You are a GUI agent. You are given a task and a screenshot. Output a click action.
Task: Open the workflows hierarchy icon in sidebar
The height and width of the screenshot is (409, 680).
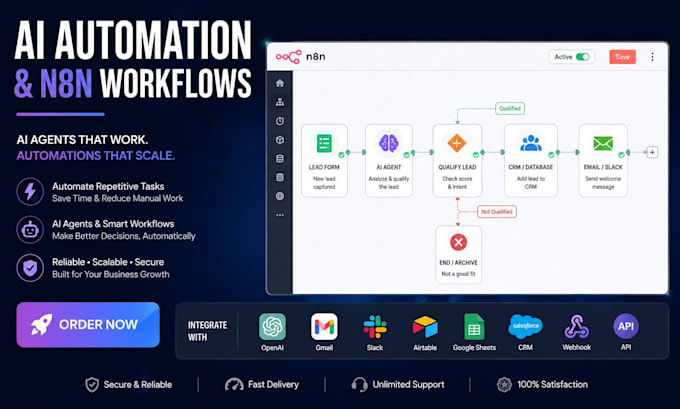[280, 102]
